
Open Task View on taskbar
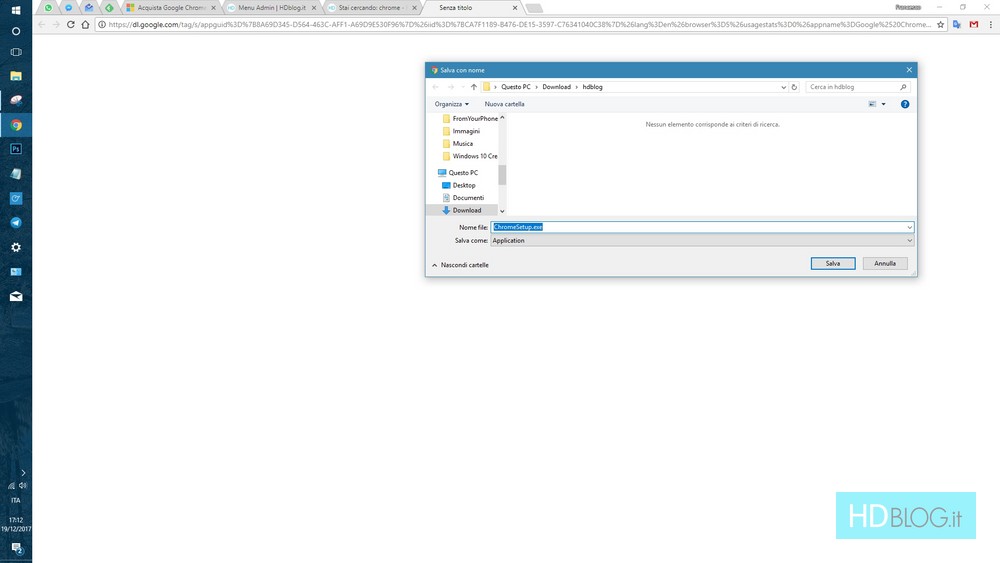(x=16, y=52)
